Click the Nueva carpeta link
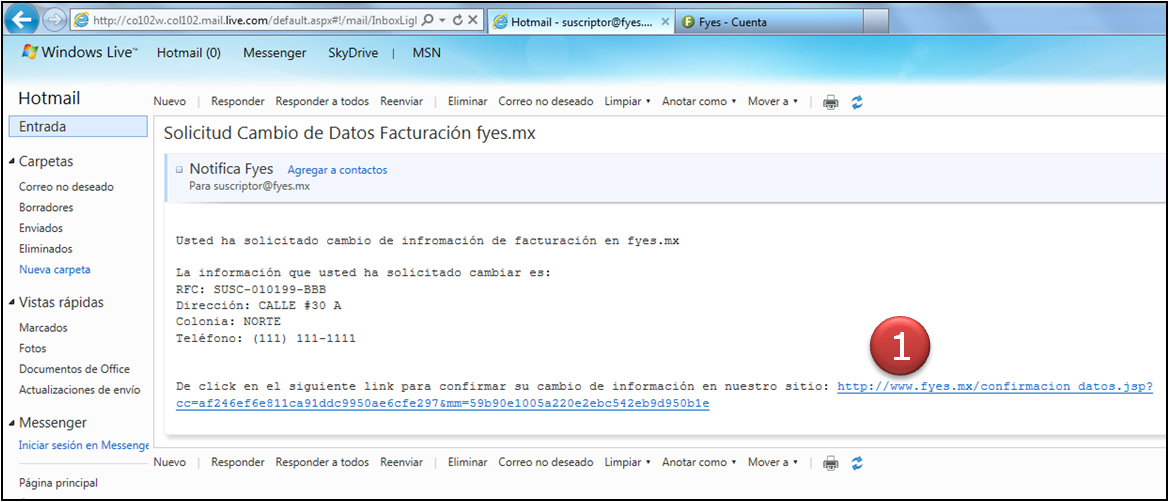 pos(54,270)
